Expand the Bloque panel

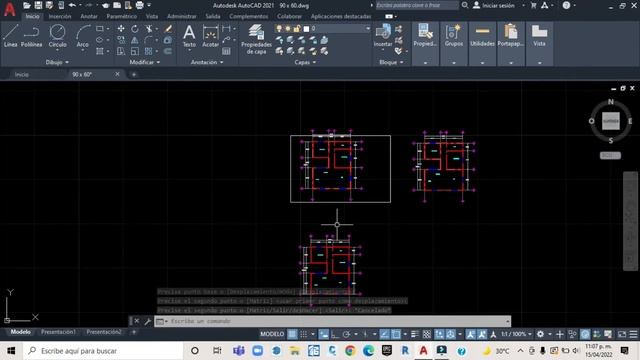(391, 62)
